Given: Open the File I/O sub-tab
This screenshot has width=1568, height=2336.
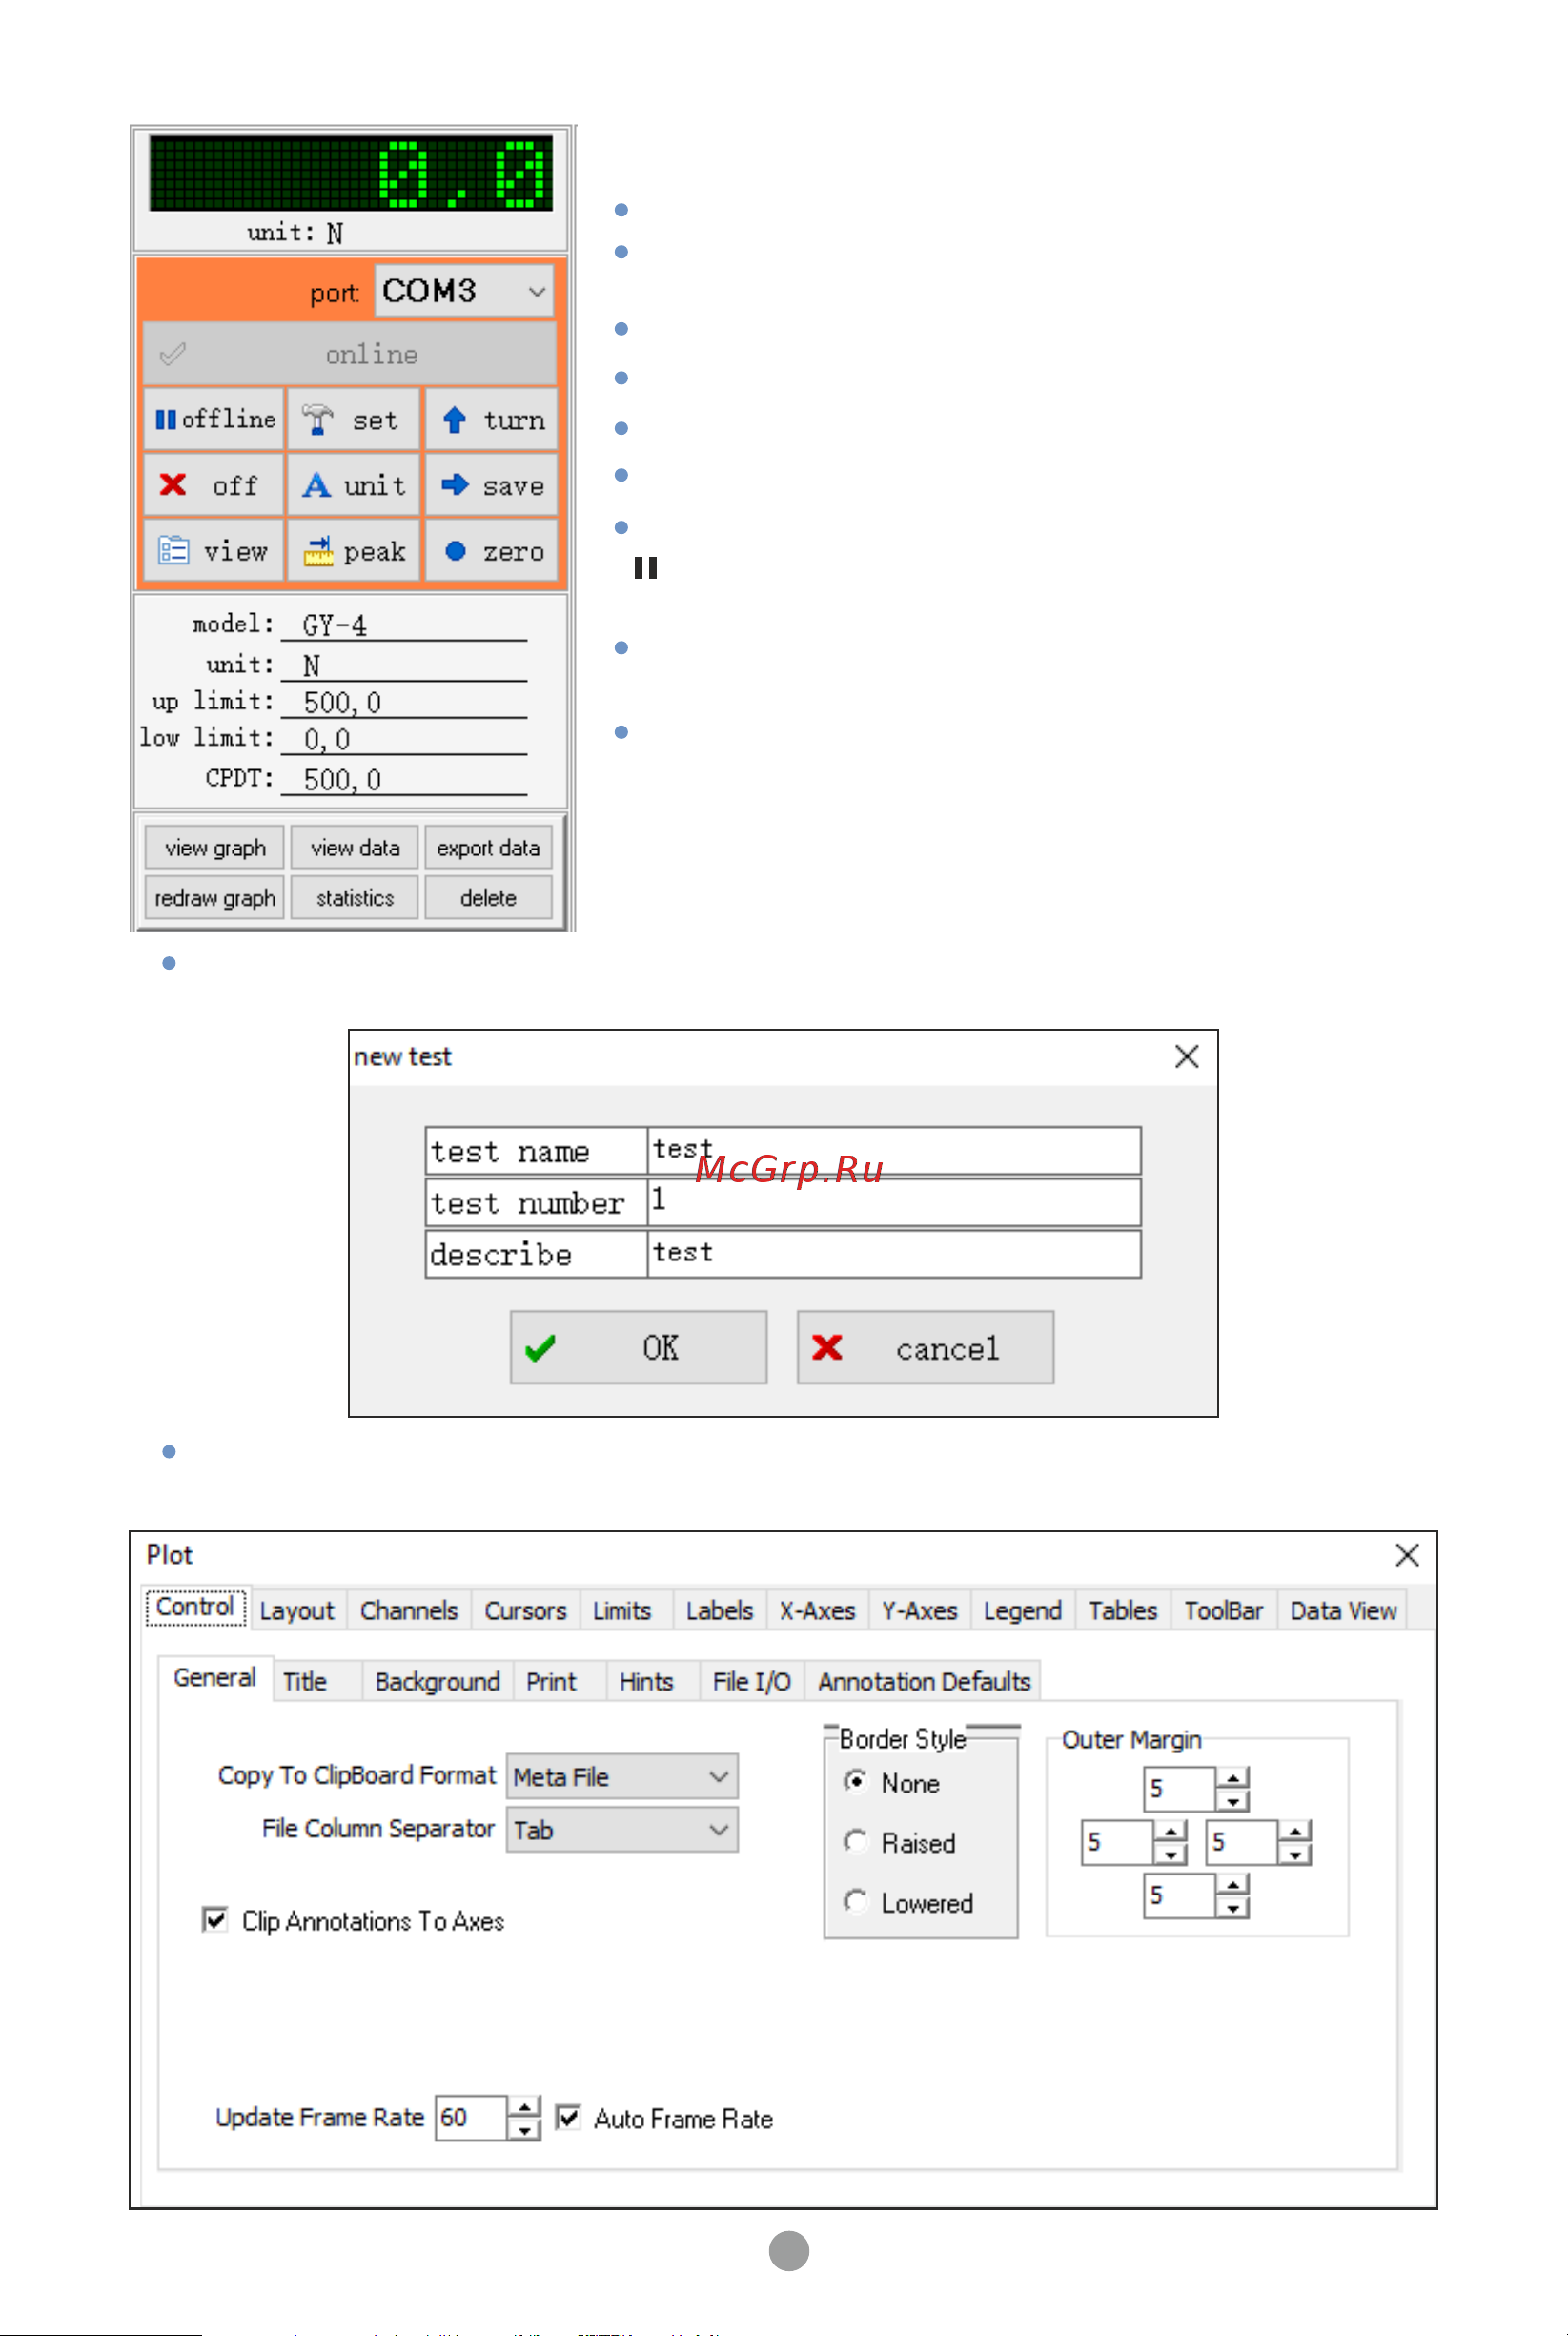Looking at the screenshot, I should [x=751, y=1681].
